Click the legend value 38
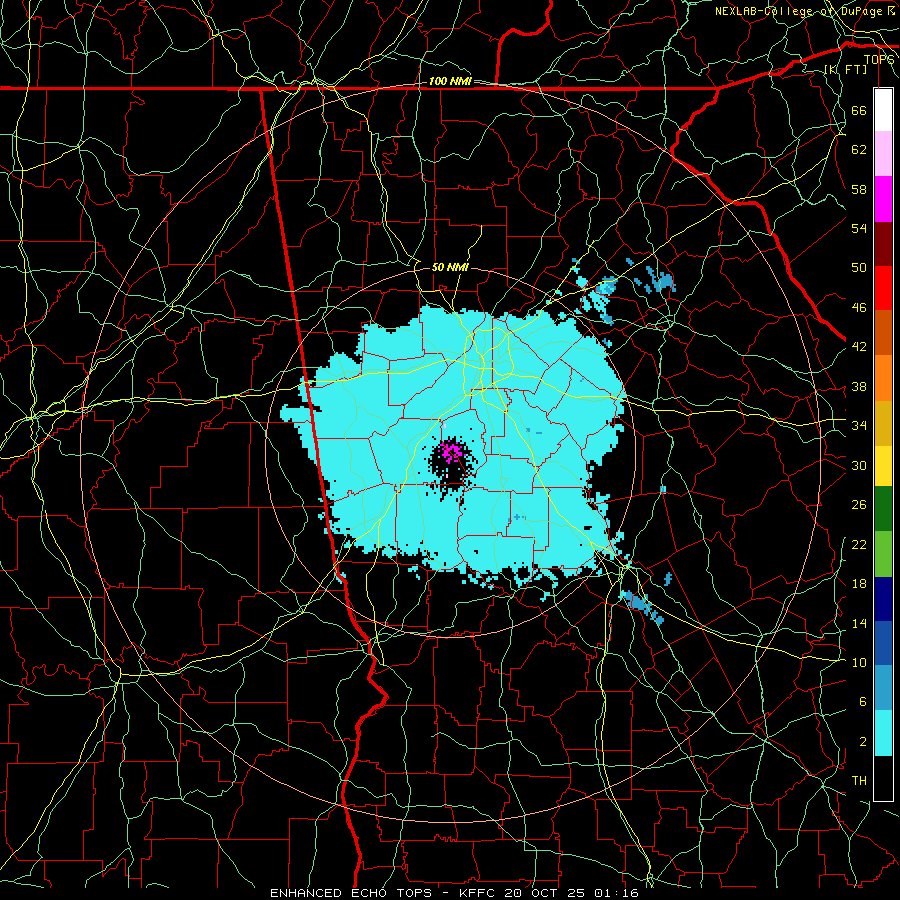The height and width of the screenshot is (900, 900). tap(859, 386)
